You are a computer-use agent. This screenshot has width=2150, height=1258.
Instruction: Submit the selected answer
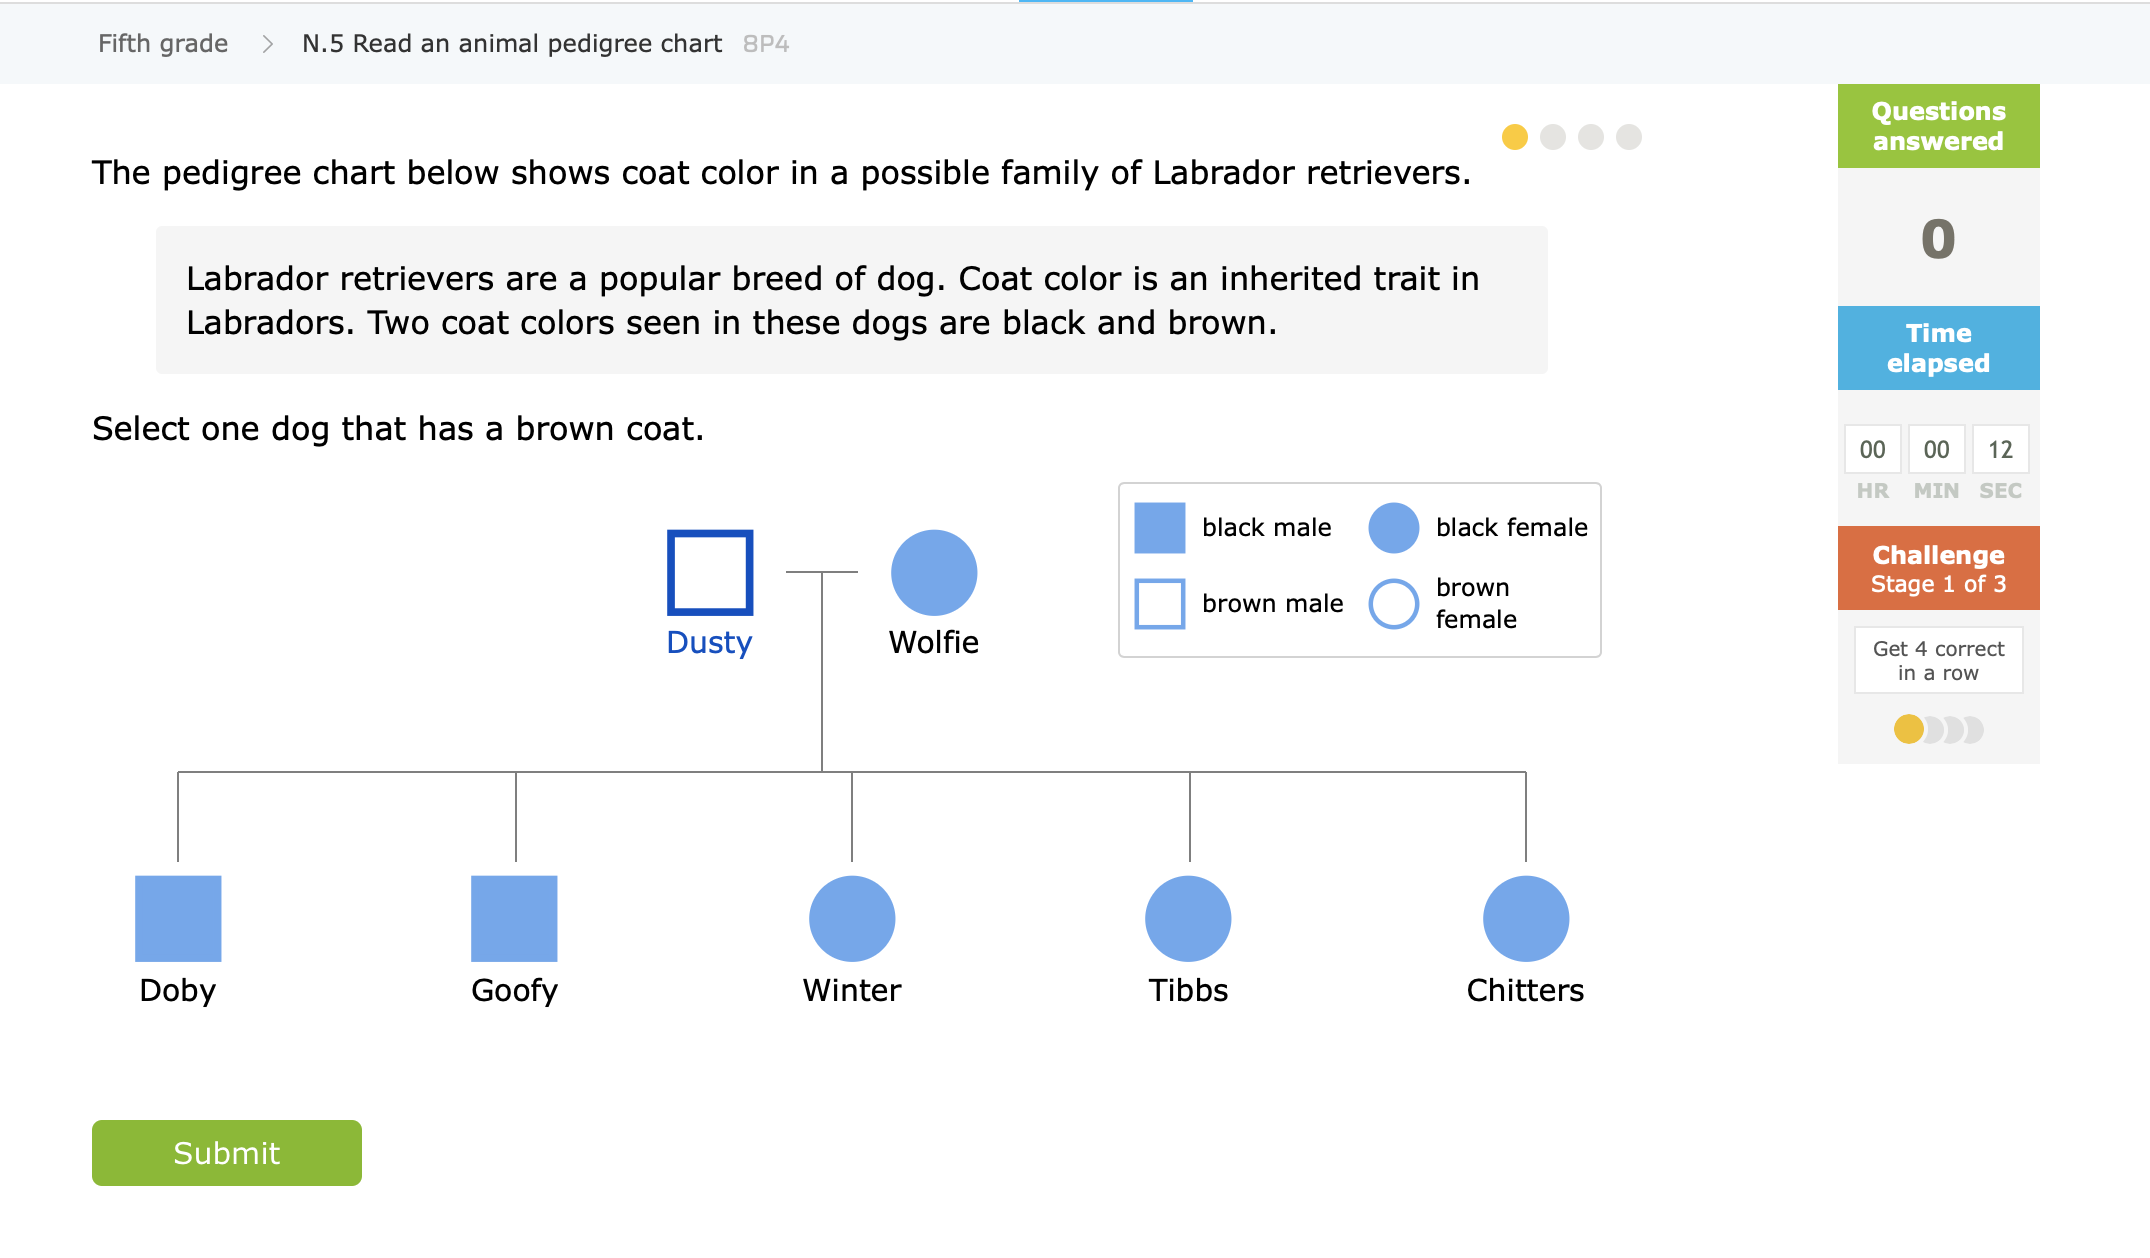(x=227, y=1153)
